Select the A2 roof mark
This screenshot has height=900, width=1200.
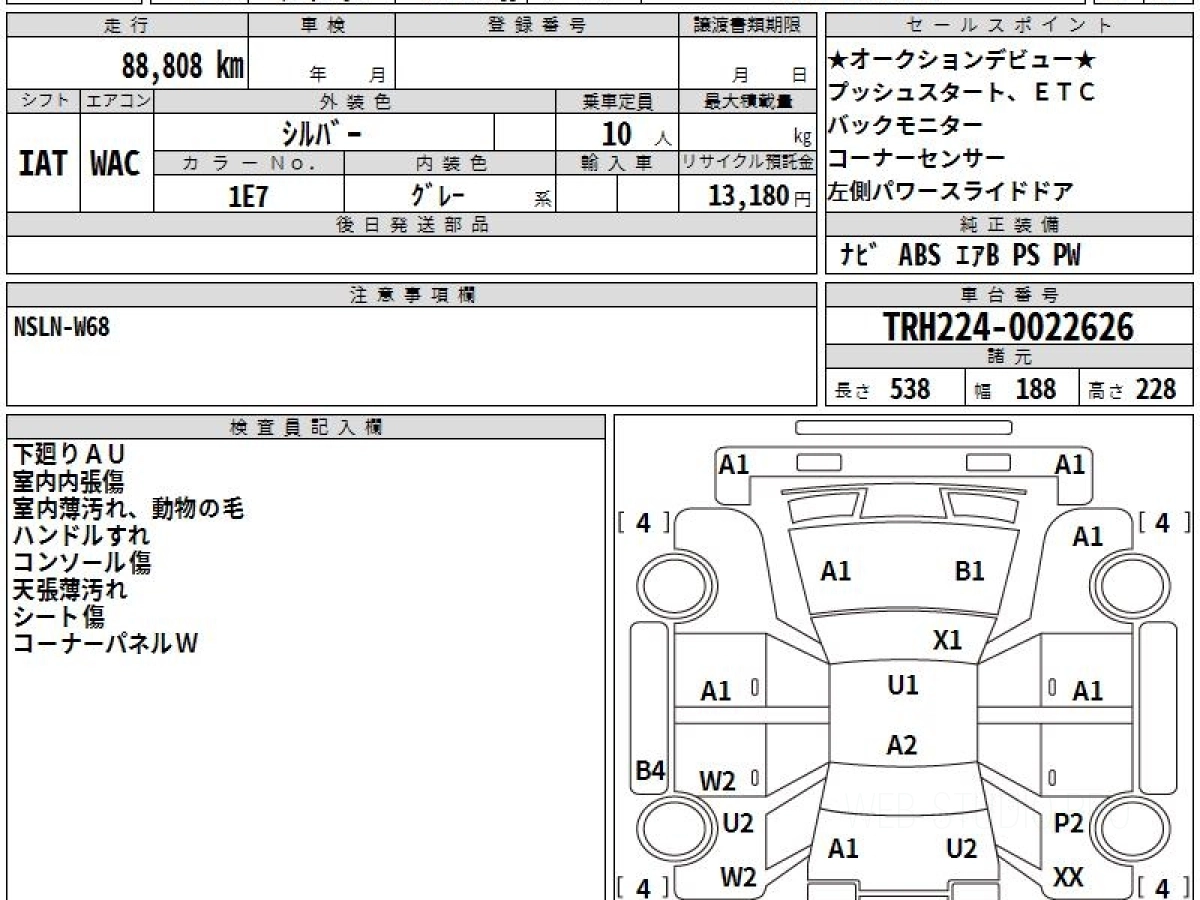[902, 745]
